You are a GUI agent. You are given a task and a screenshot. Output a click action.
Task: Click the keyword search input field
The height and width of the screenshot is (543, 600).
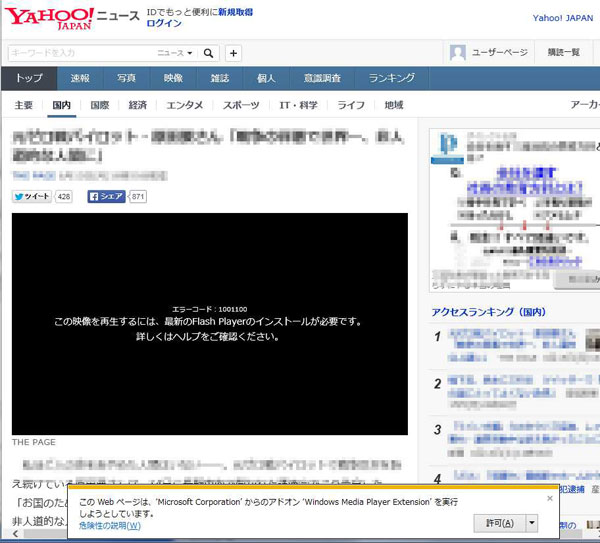[80, 53]
